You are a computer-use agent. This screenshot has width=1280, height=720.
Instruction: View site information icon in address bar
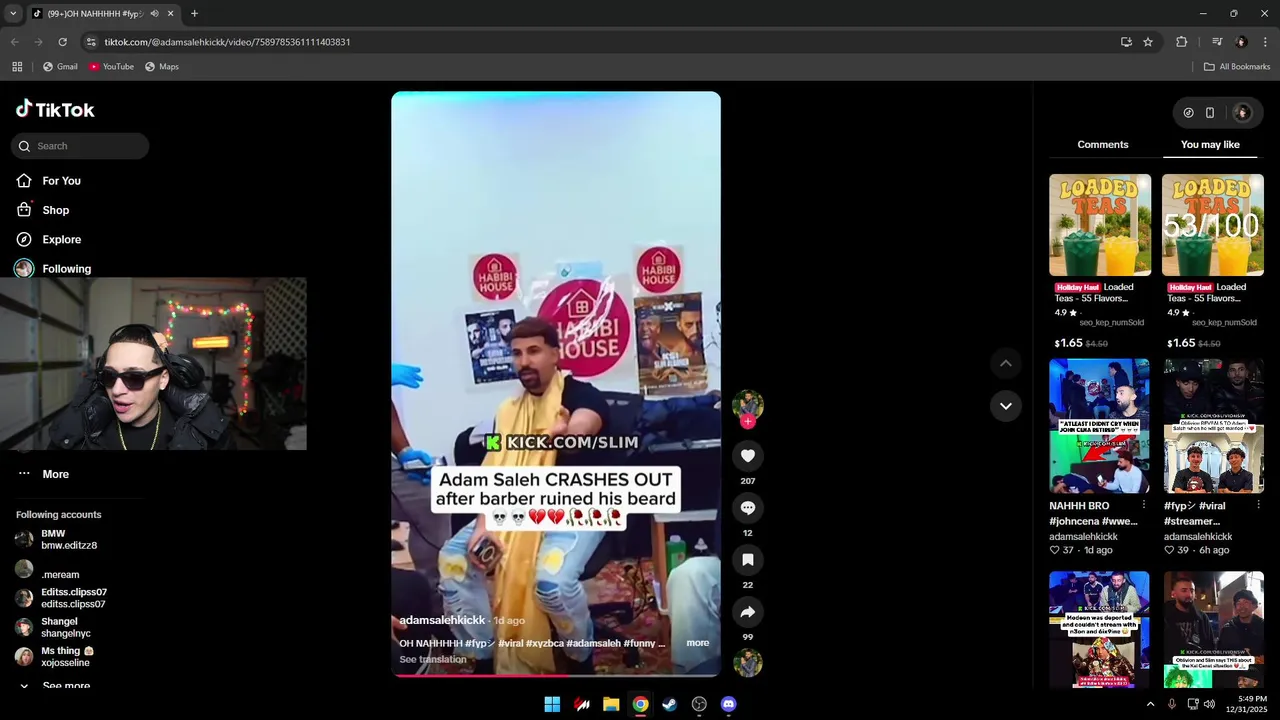tap(92, 42)
